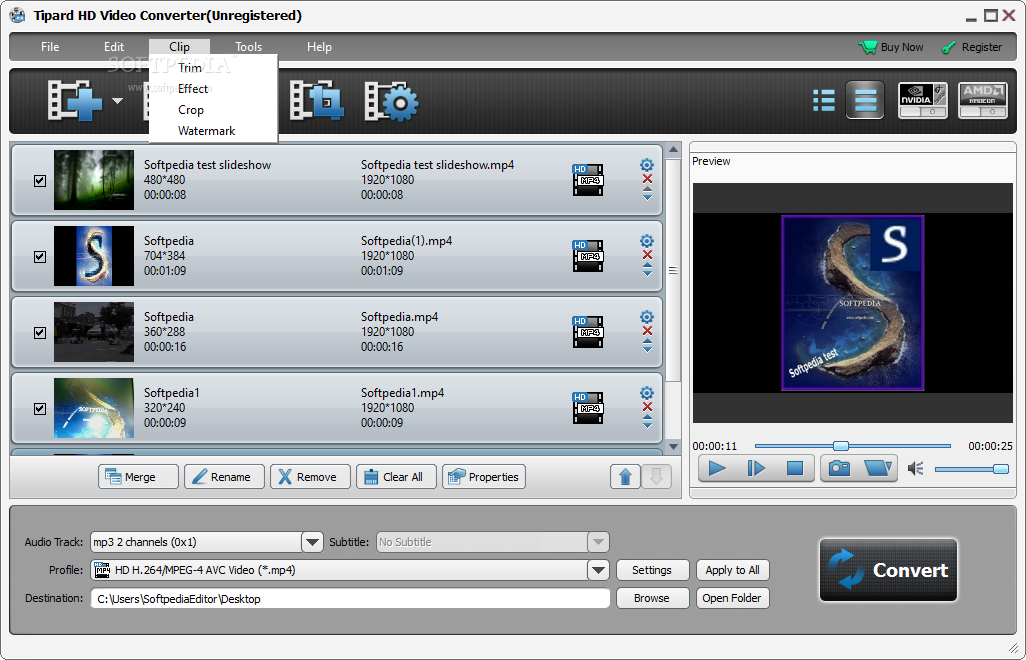Image resolution: width=1026 pixels, height=660 pixels.
Task: Remove Softpedia test slideshow using the red X
Action: click(647, 179)
